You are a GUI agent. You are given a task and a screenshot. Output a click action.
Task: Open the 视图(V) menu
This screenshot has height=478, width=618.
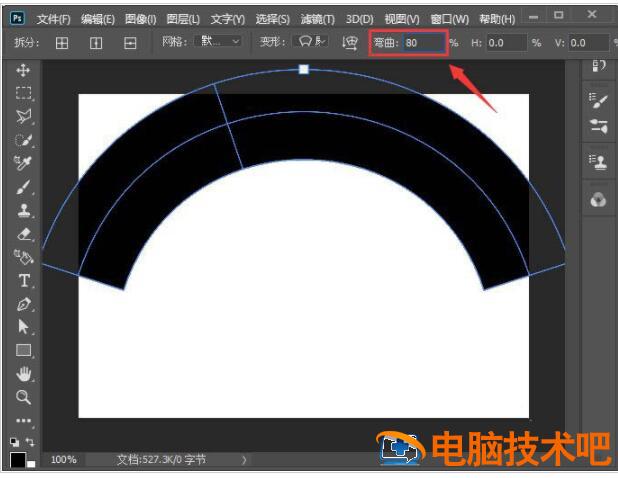402,19
